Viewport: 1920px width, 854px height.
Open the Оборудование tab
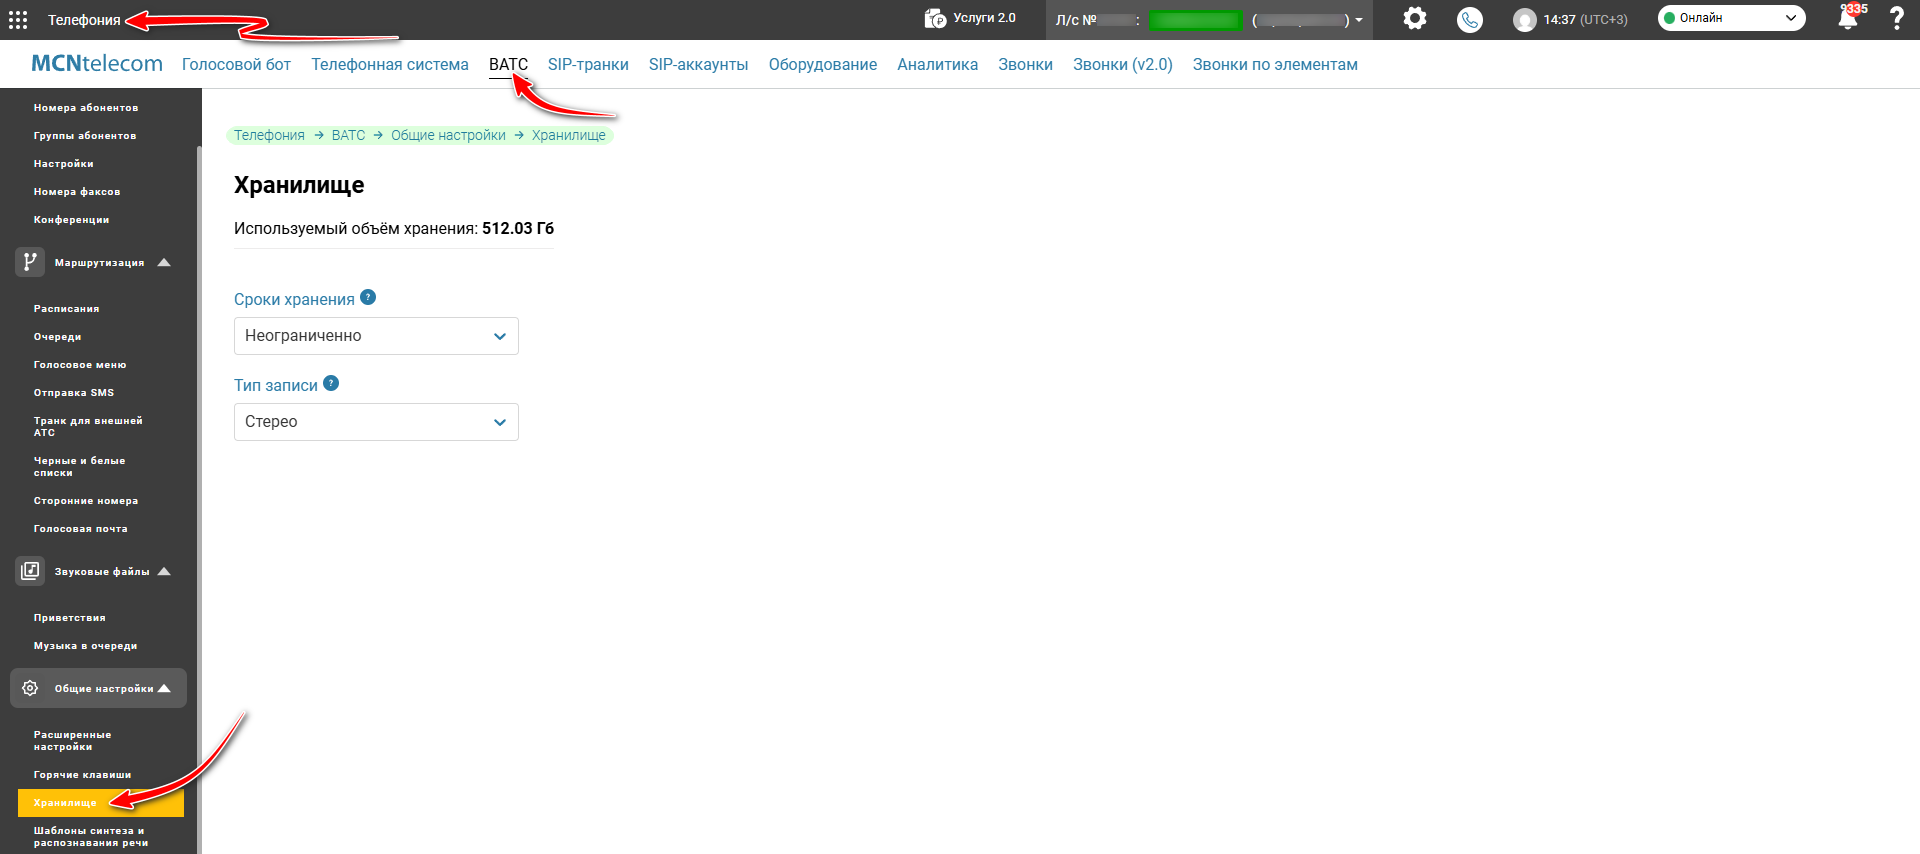point(823,64)
